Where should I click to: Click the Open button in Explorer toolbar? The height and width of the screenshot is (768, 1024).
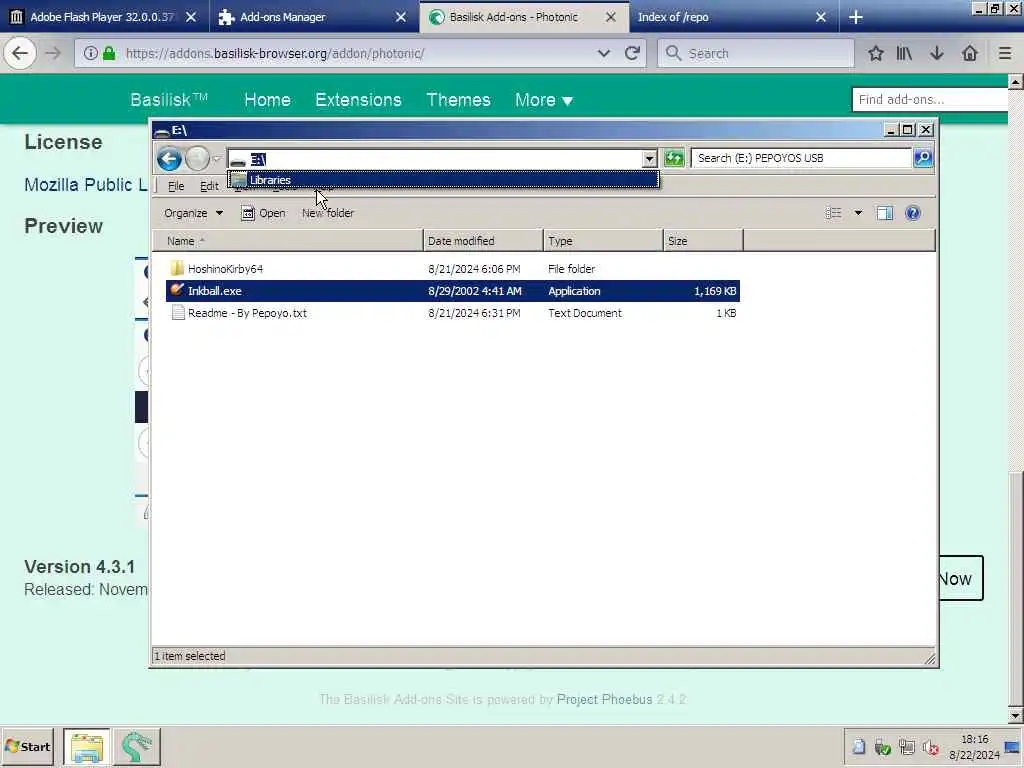[263, 213]
